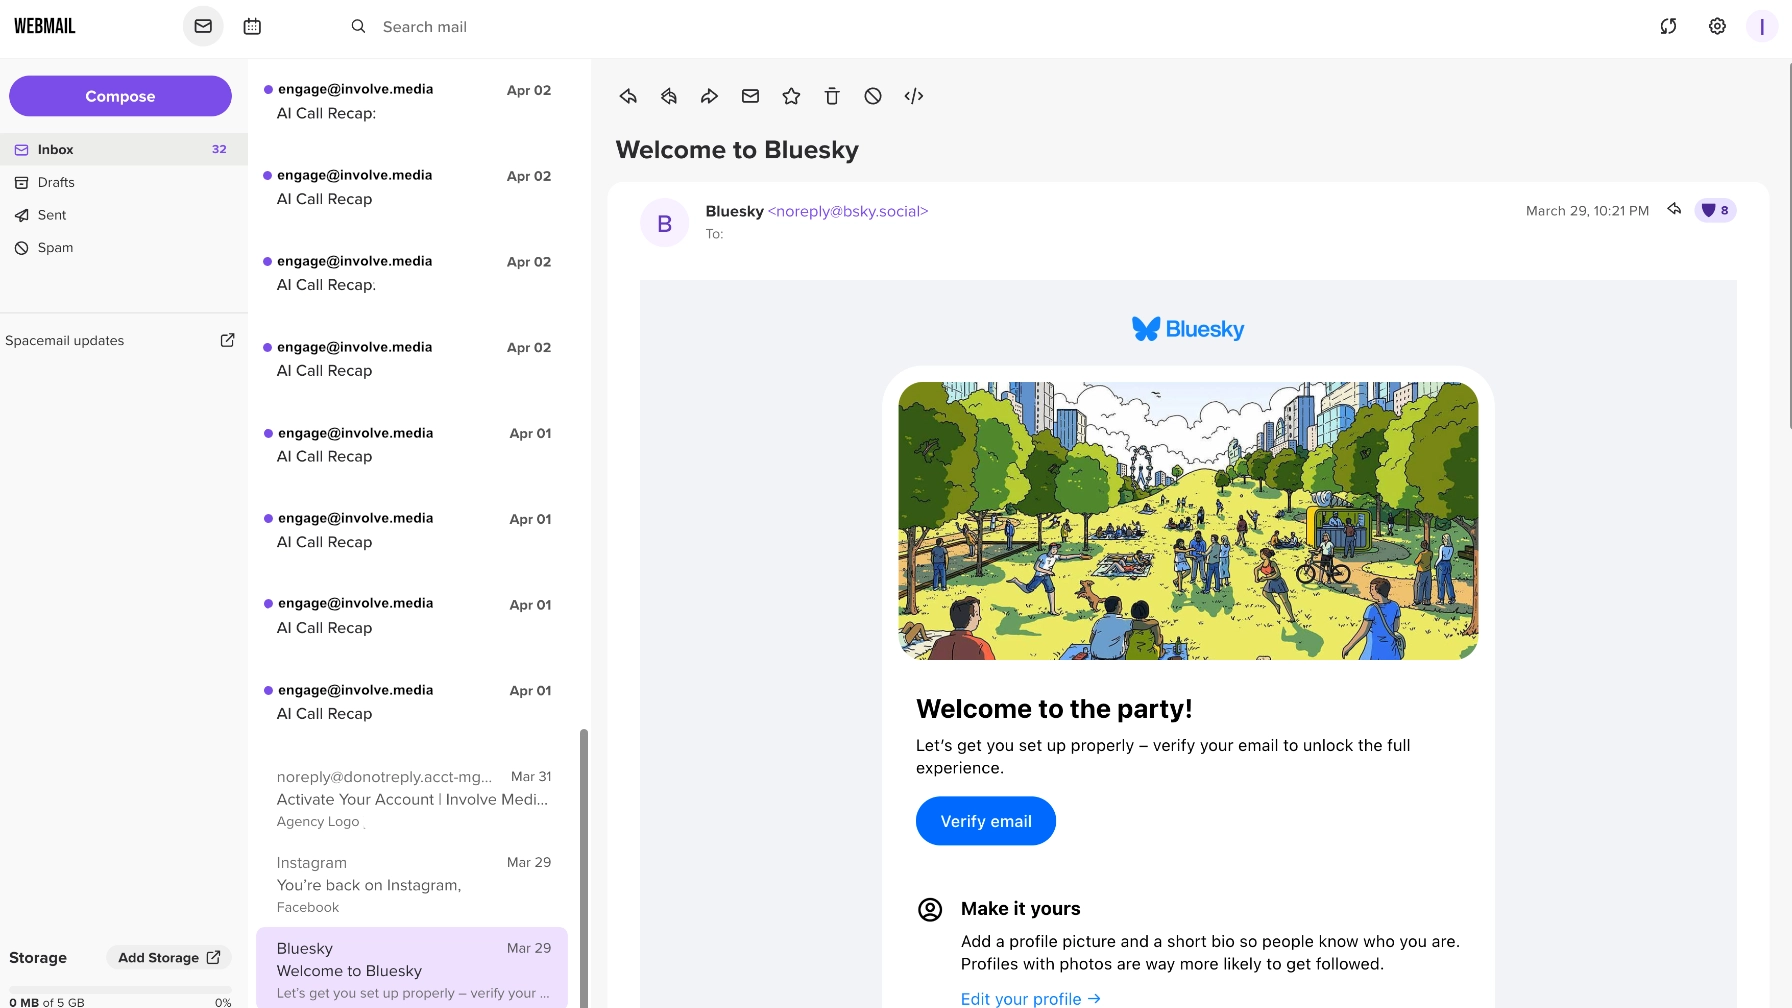Click the park illustration image
The image size is (1792, 1008).
click(1188, 521)
